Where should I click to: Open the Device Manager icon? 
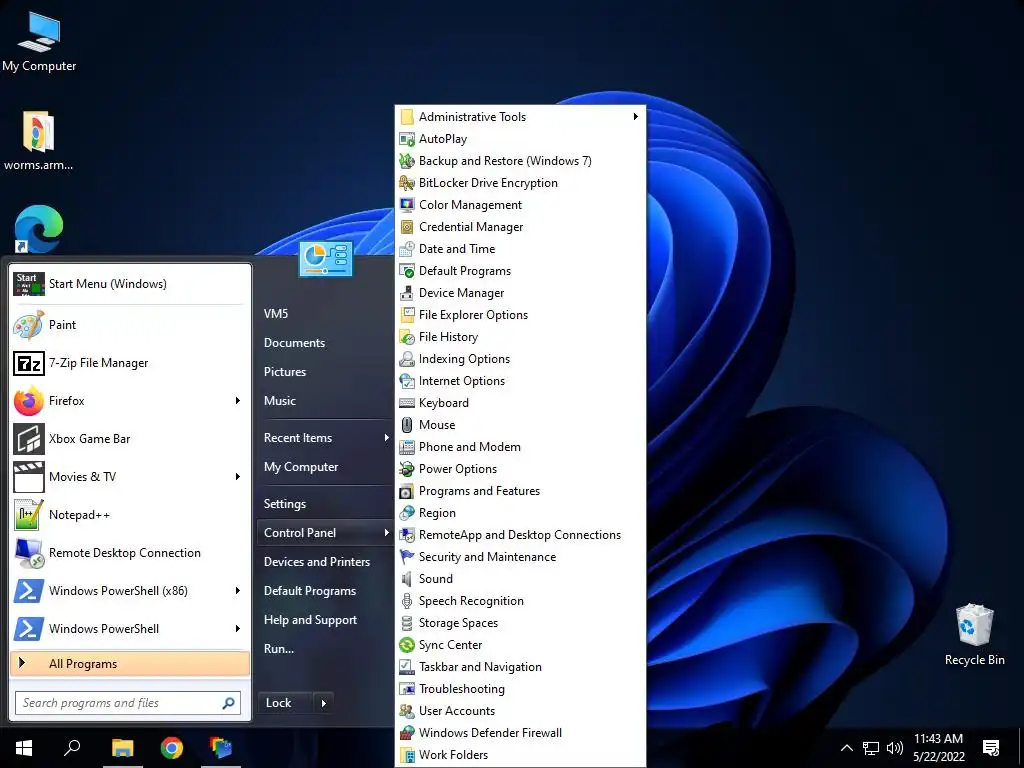pyautogui.click(x=407, y=293)
